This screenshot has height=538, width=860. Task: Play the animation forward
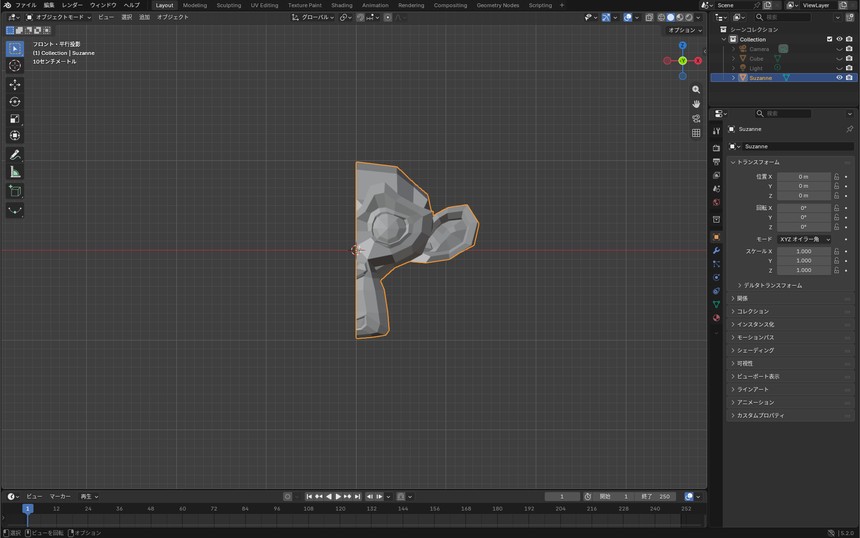click(338, 496)
